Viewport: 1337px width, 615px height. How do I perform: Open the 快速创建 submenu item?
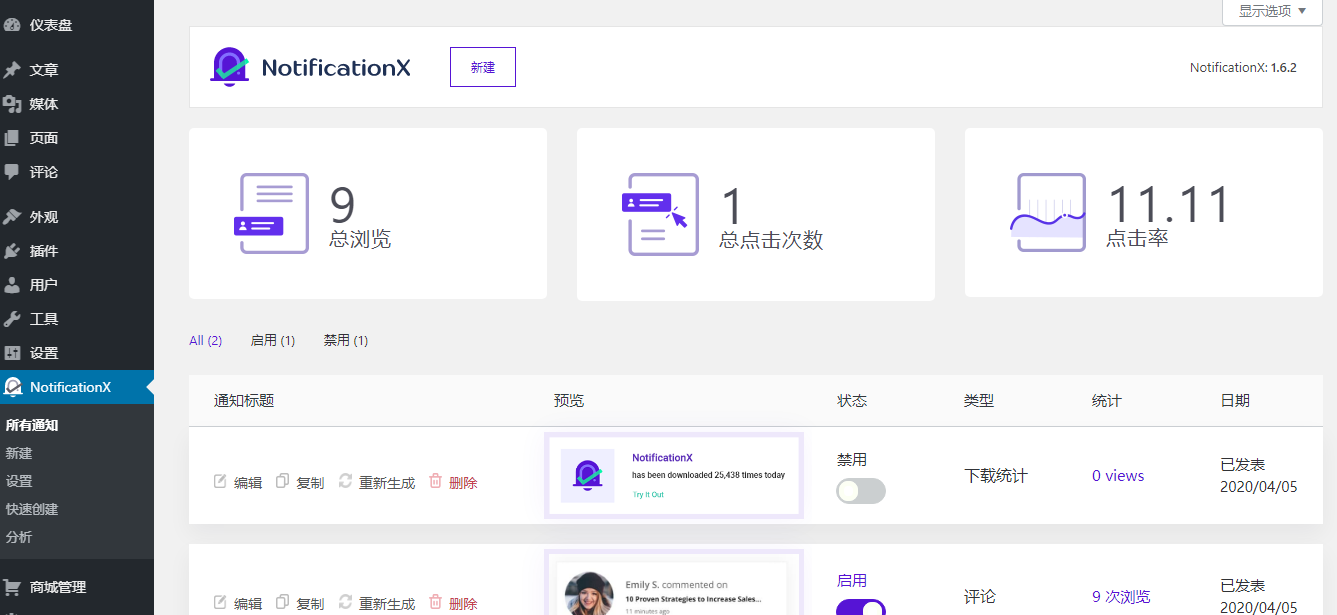[32, 509]
